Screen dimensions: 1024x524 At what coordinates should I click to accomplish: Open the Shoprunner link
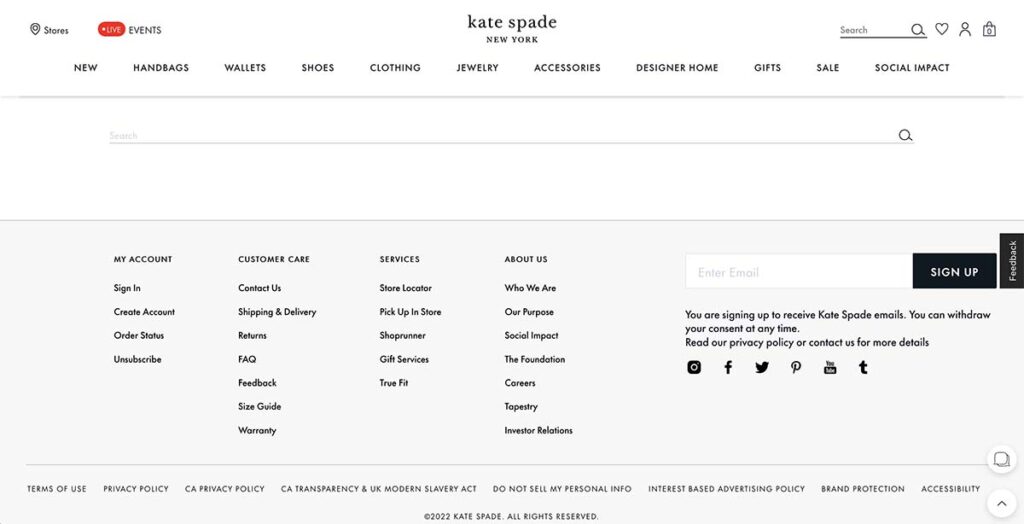(x=402, y=335)
